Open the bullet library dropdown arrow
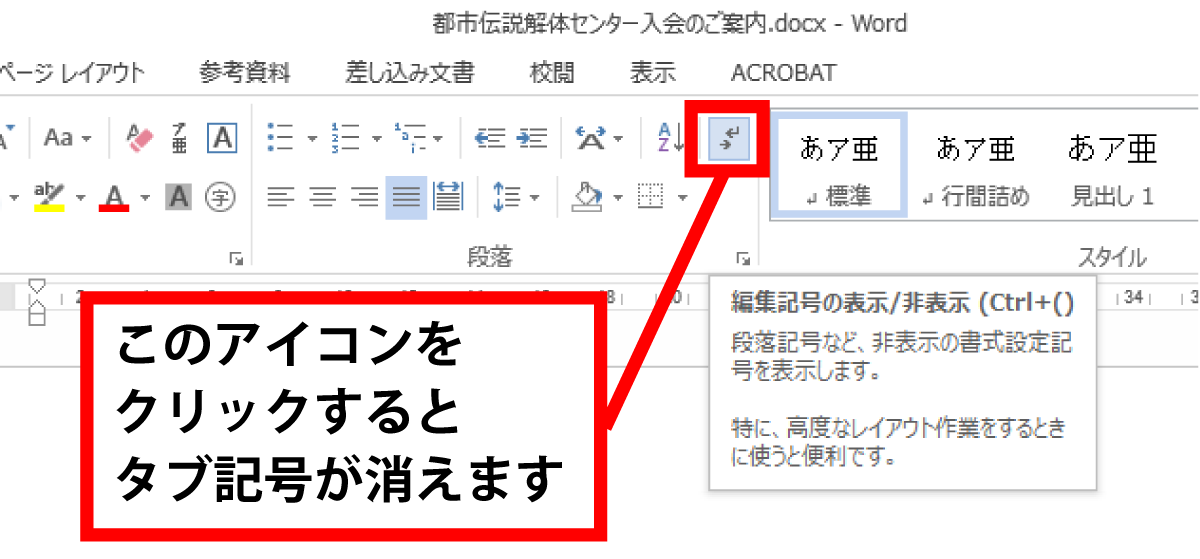1200x559 pixels. (x=311, y=139)
